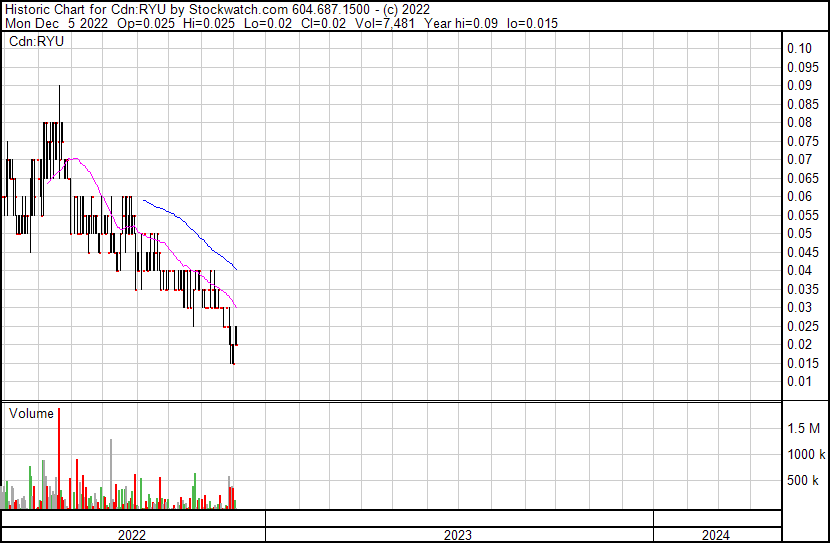830x543 pixels.
Task: Click the price spike peak near 0.09
Action: (59, 90)
